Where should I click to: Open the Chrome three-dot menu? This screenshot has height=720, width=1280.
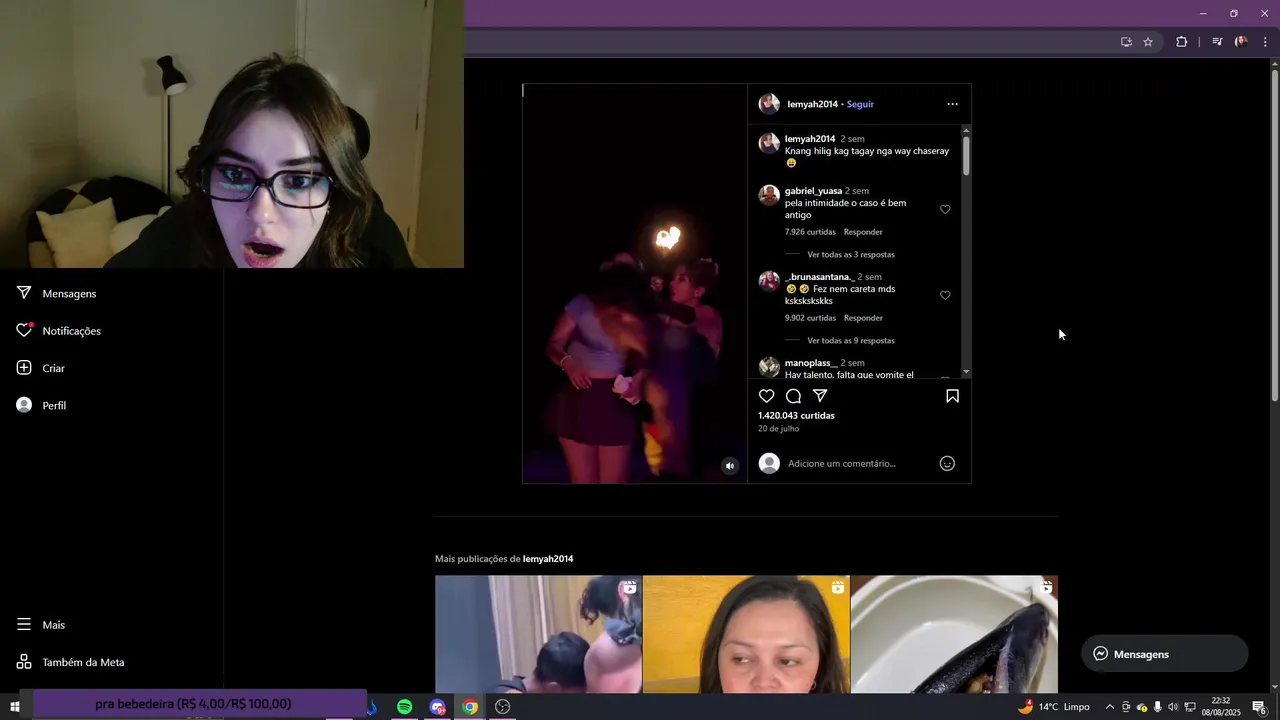tap(1265, 42)
